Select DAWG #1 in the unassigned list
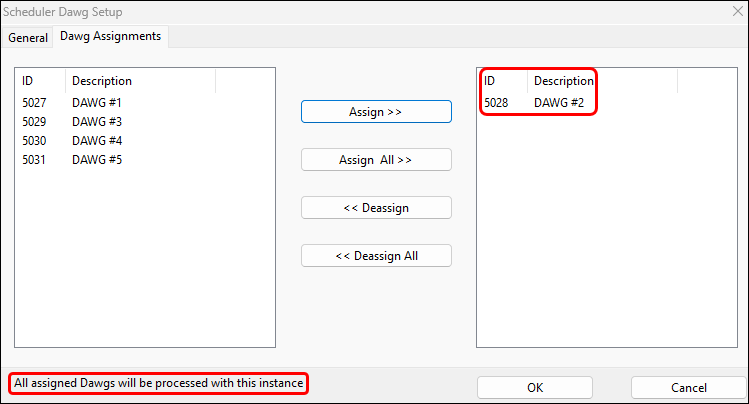Screen dimensions: 749x404 [x=97, y=103]
